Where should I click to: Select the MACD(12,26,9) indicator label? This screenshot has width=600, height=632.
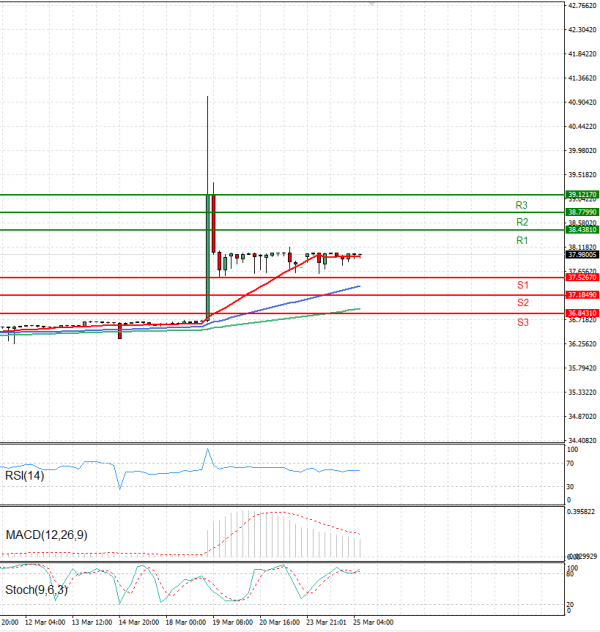tap(46, 536)
